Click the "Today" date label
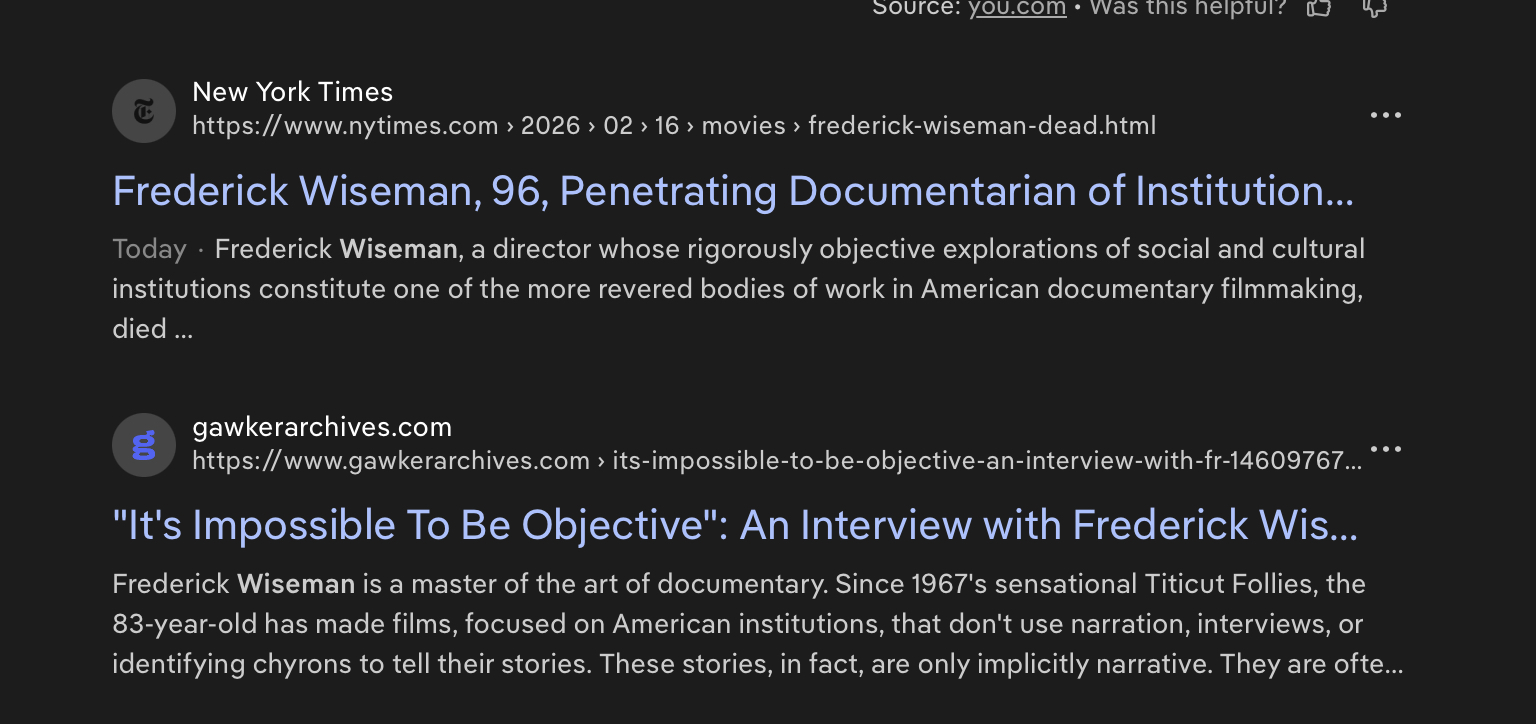Screen dimensions: 1536x724 coord(149,249)
